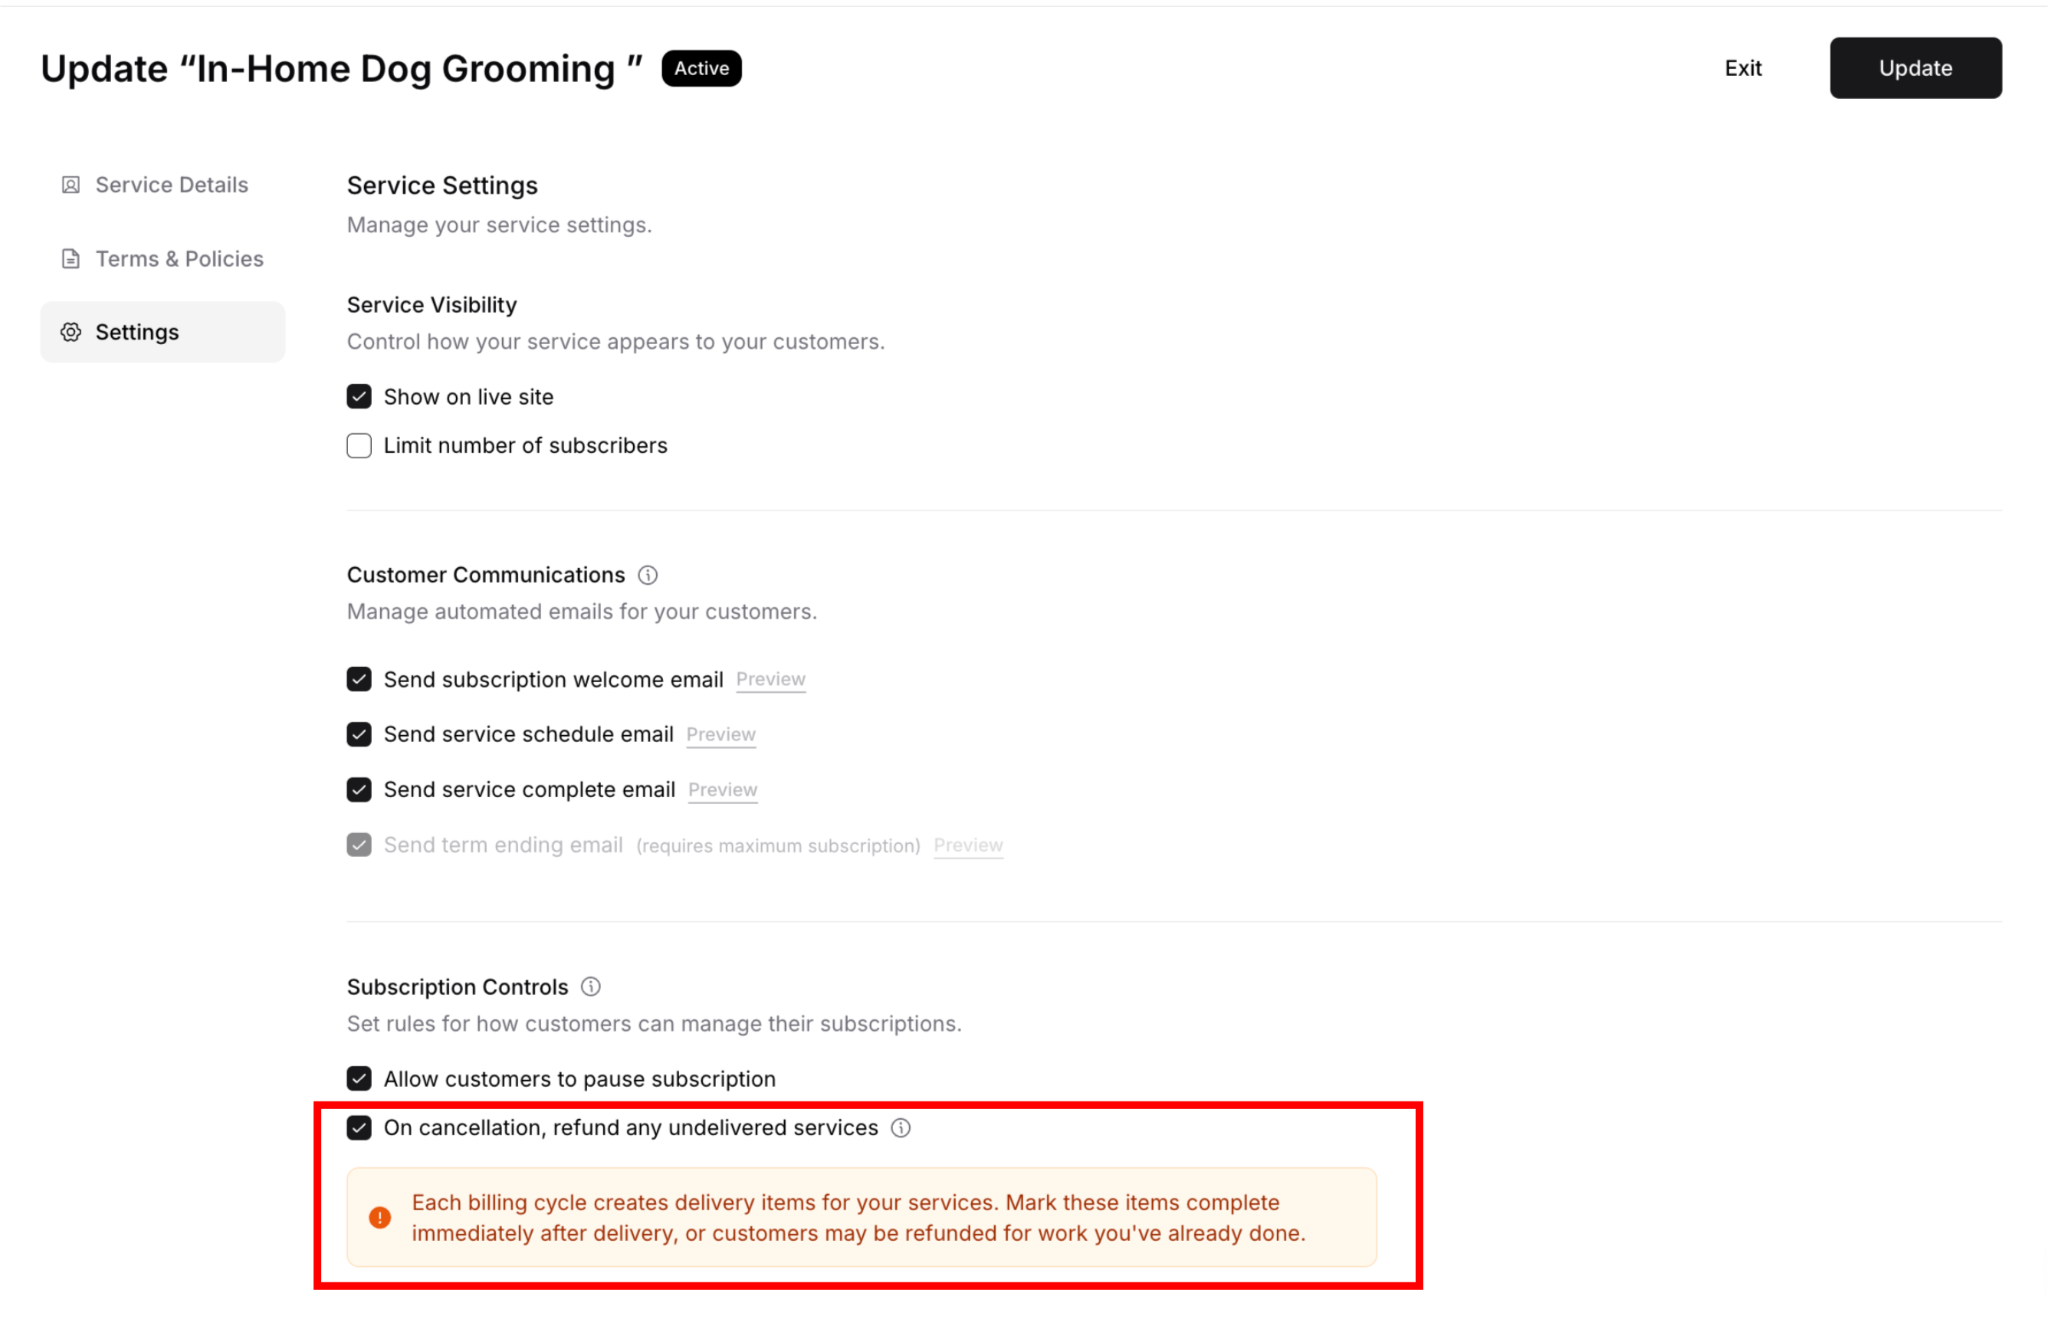Uncheck On cancellation refund undelivered services
Screen dimensions: 2048x1326
tap(359, 1128)
